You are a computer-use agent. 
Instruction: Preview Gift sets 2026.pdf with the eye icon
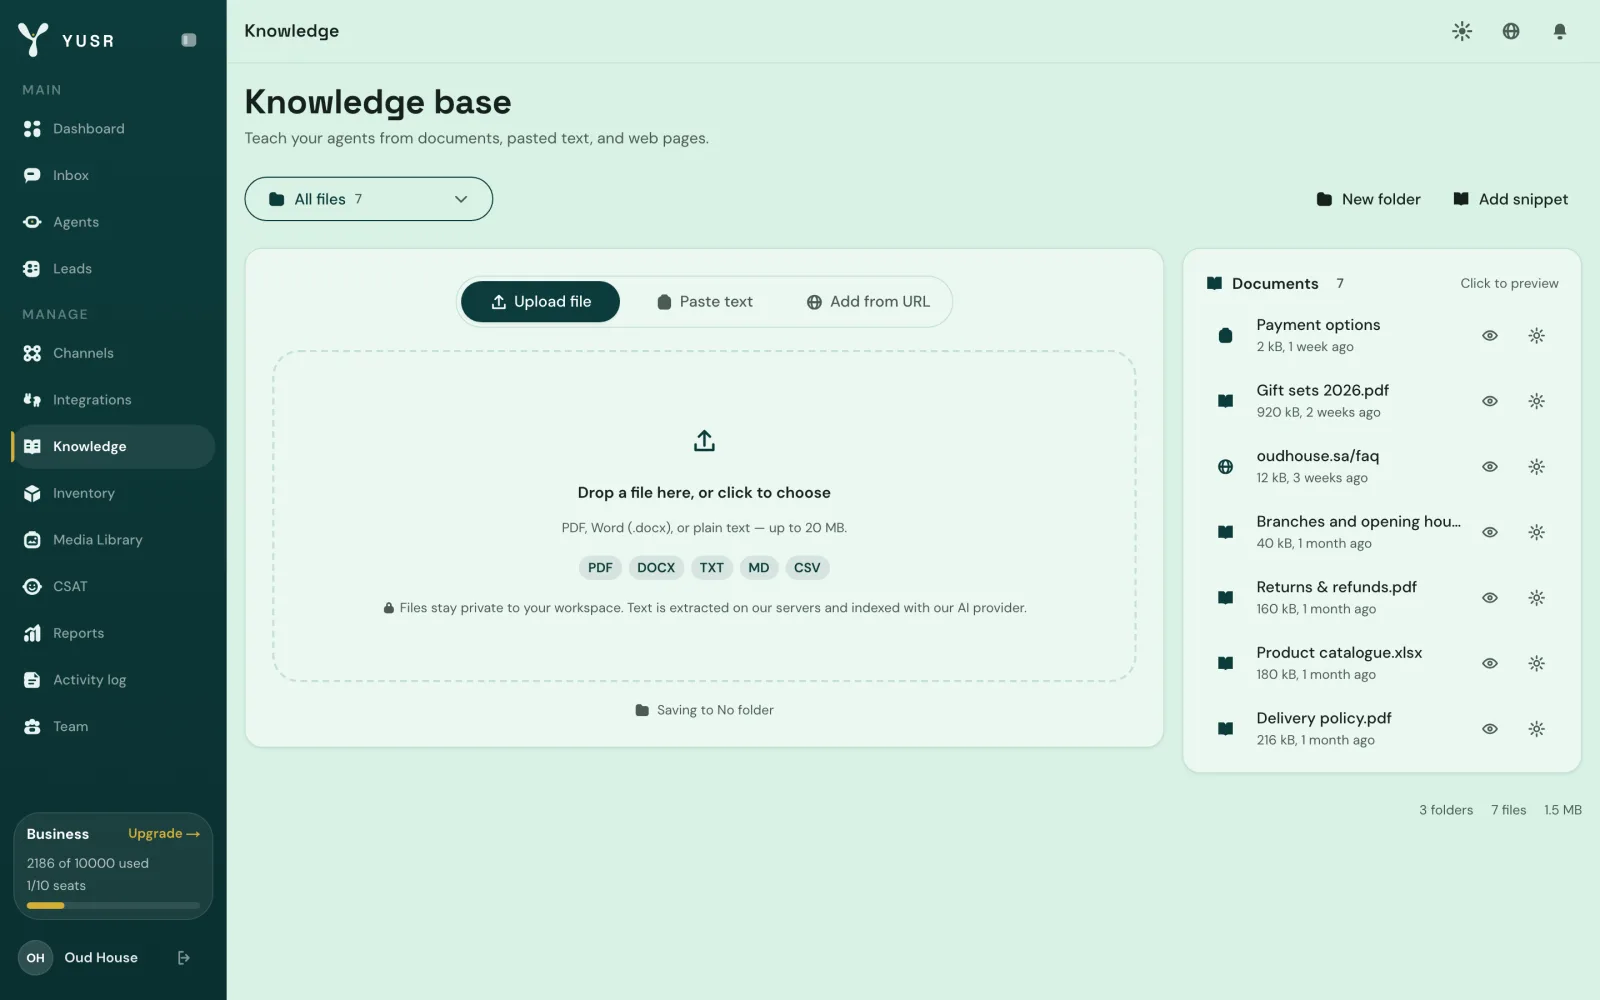(1490, 401)
